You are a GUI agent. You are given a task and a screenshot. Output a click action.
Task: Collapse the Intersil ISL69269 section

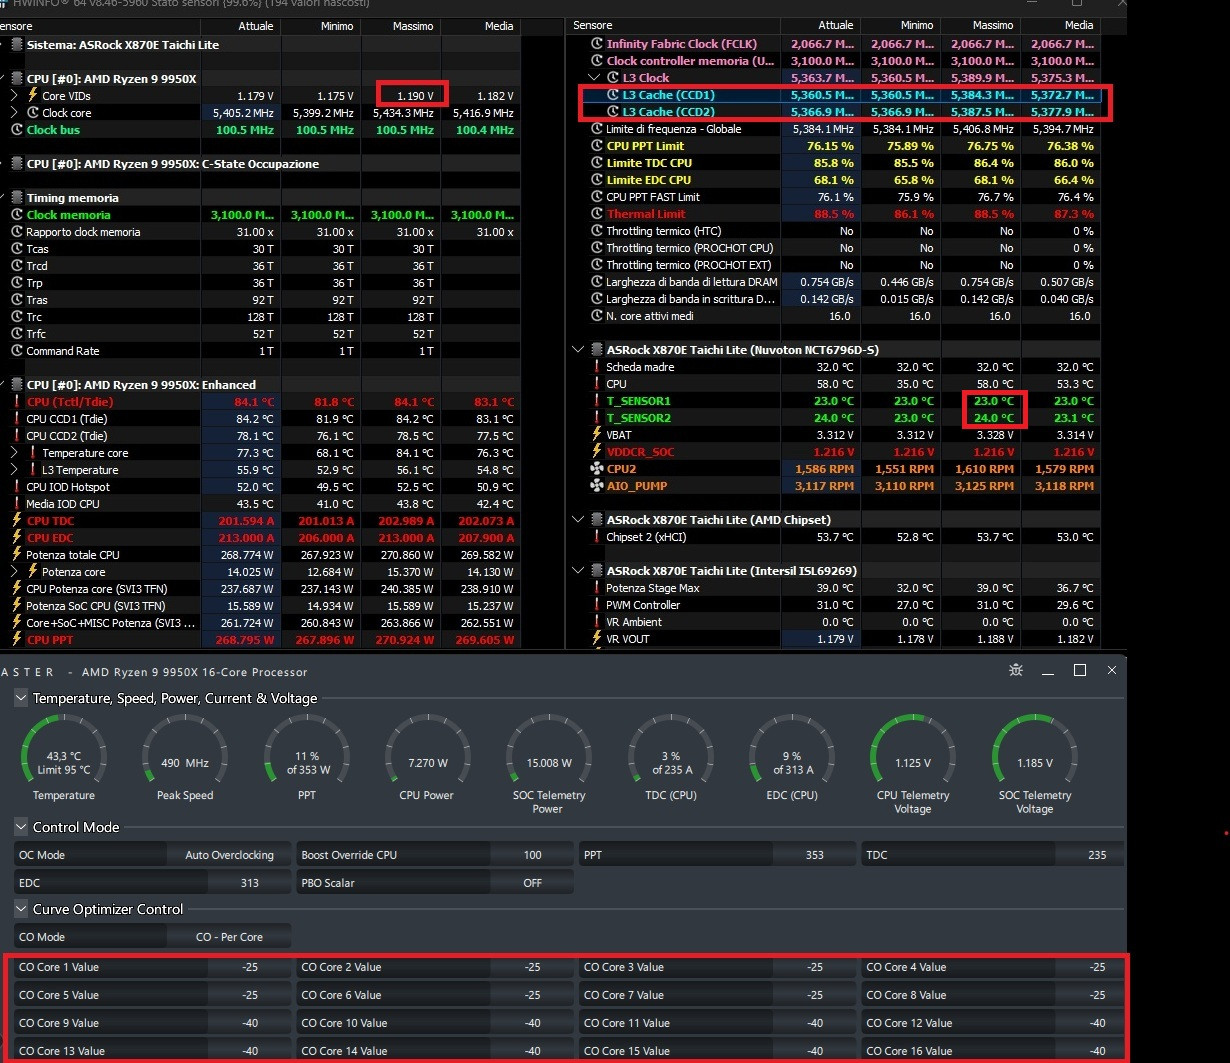click(578, 571)
